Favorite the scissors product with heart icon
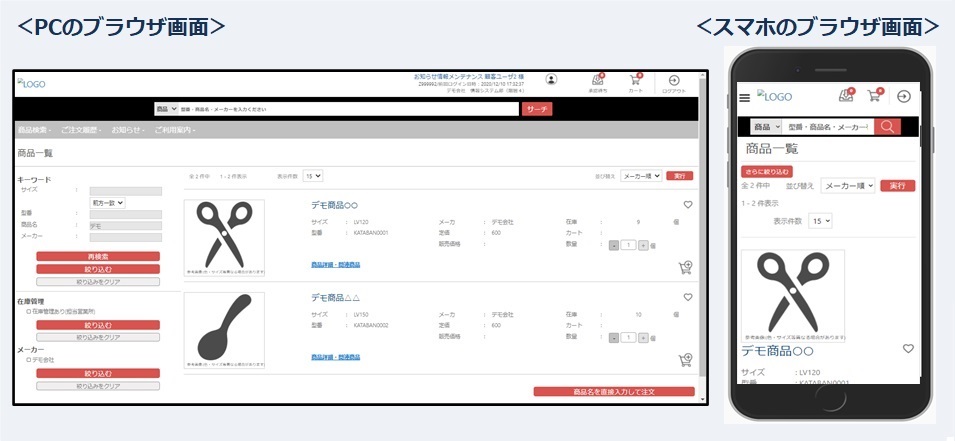 point(688,205)
